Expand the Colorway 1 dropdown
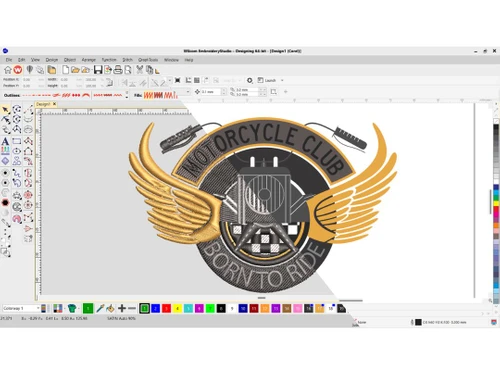The image size is (500, 375). tap(38, 308)
